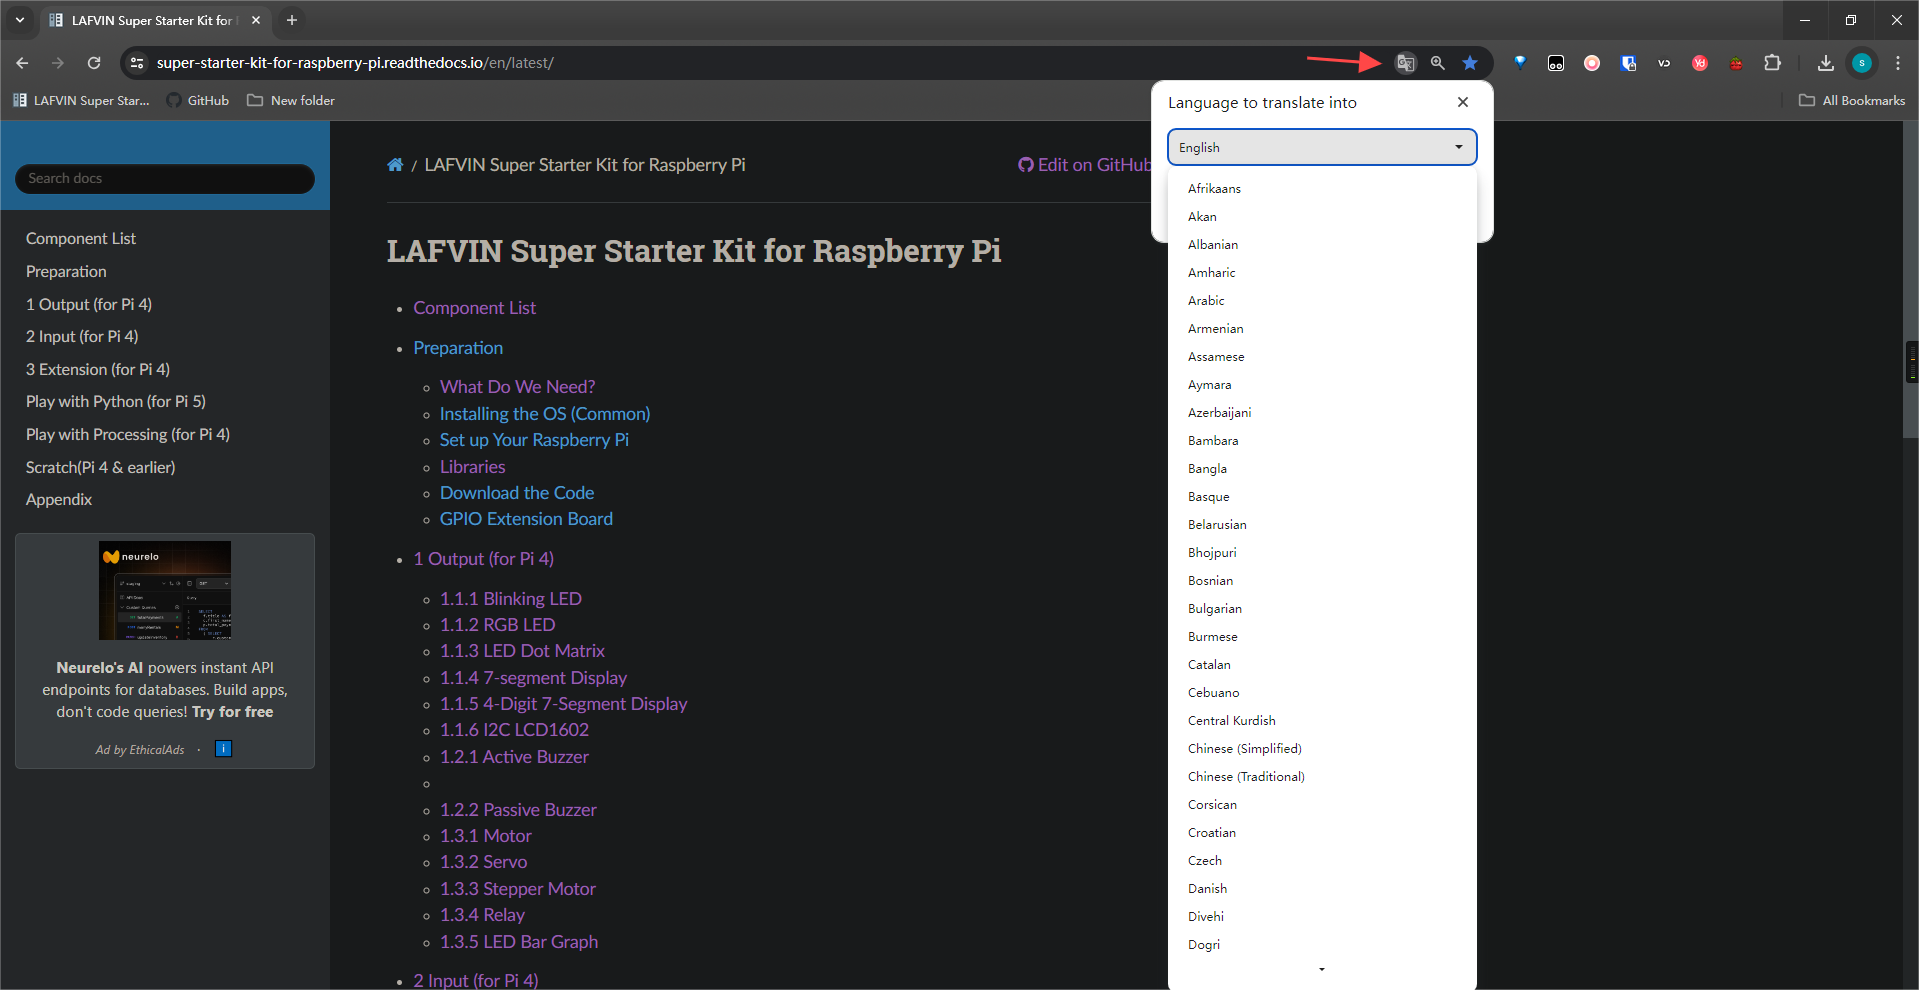Open the All Bookmarks folder
Screen dimensions: 1919x990
(x=1852, y=101)
